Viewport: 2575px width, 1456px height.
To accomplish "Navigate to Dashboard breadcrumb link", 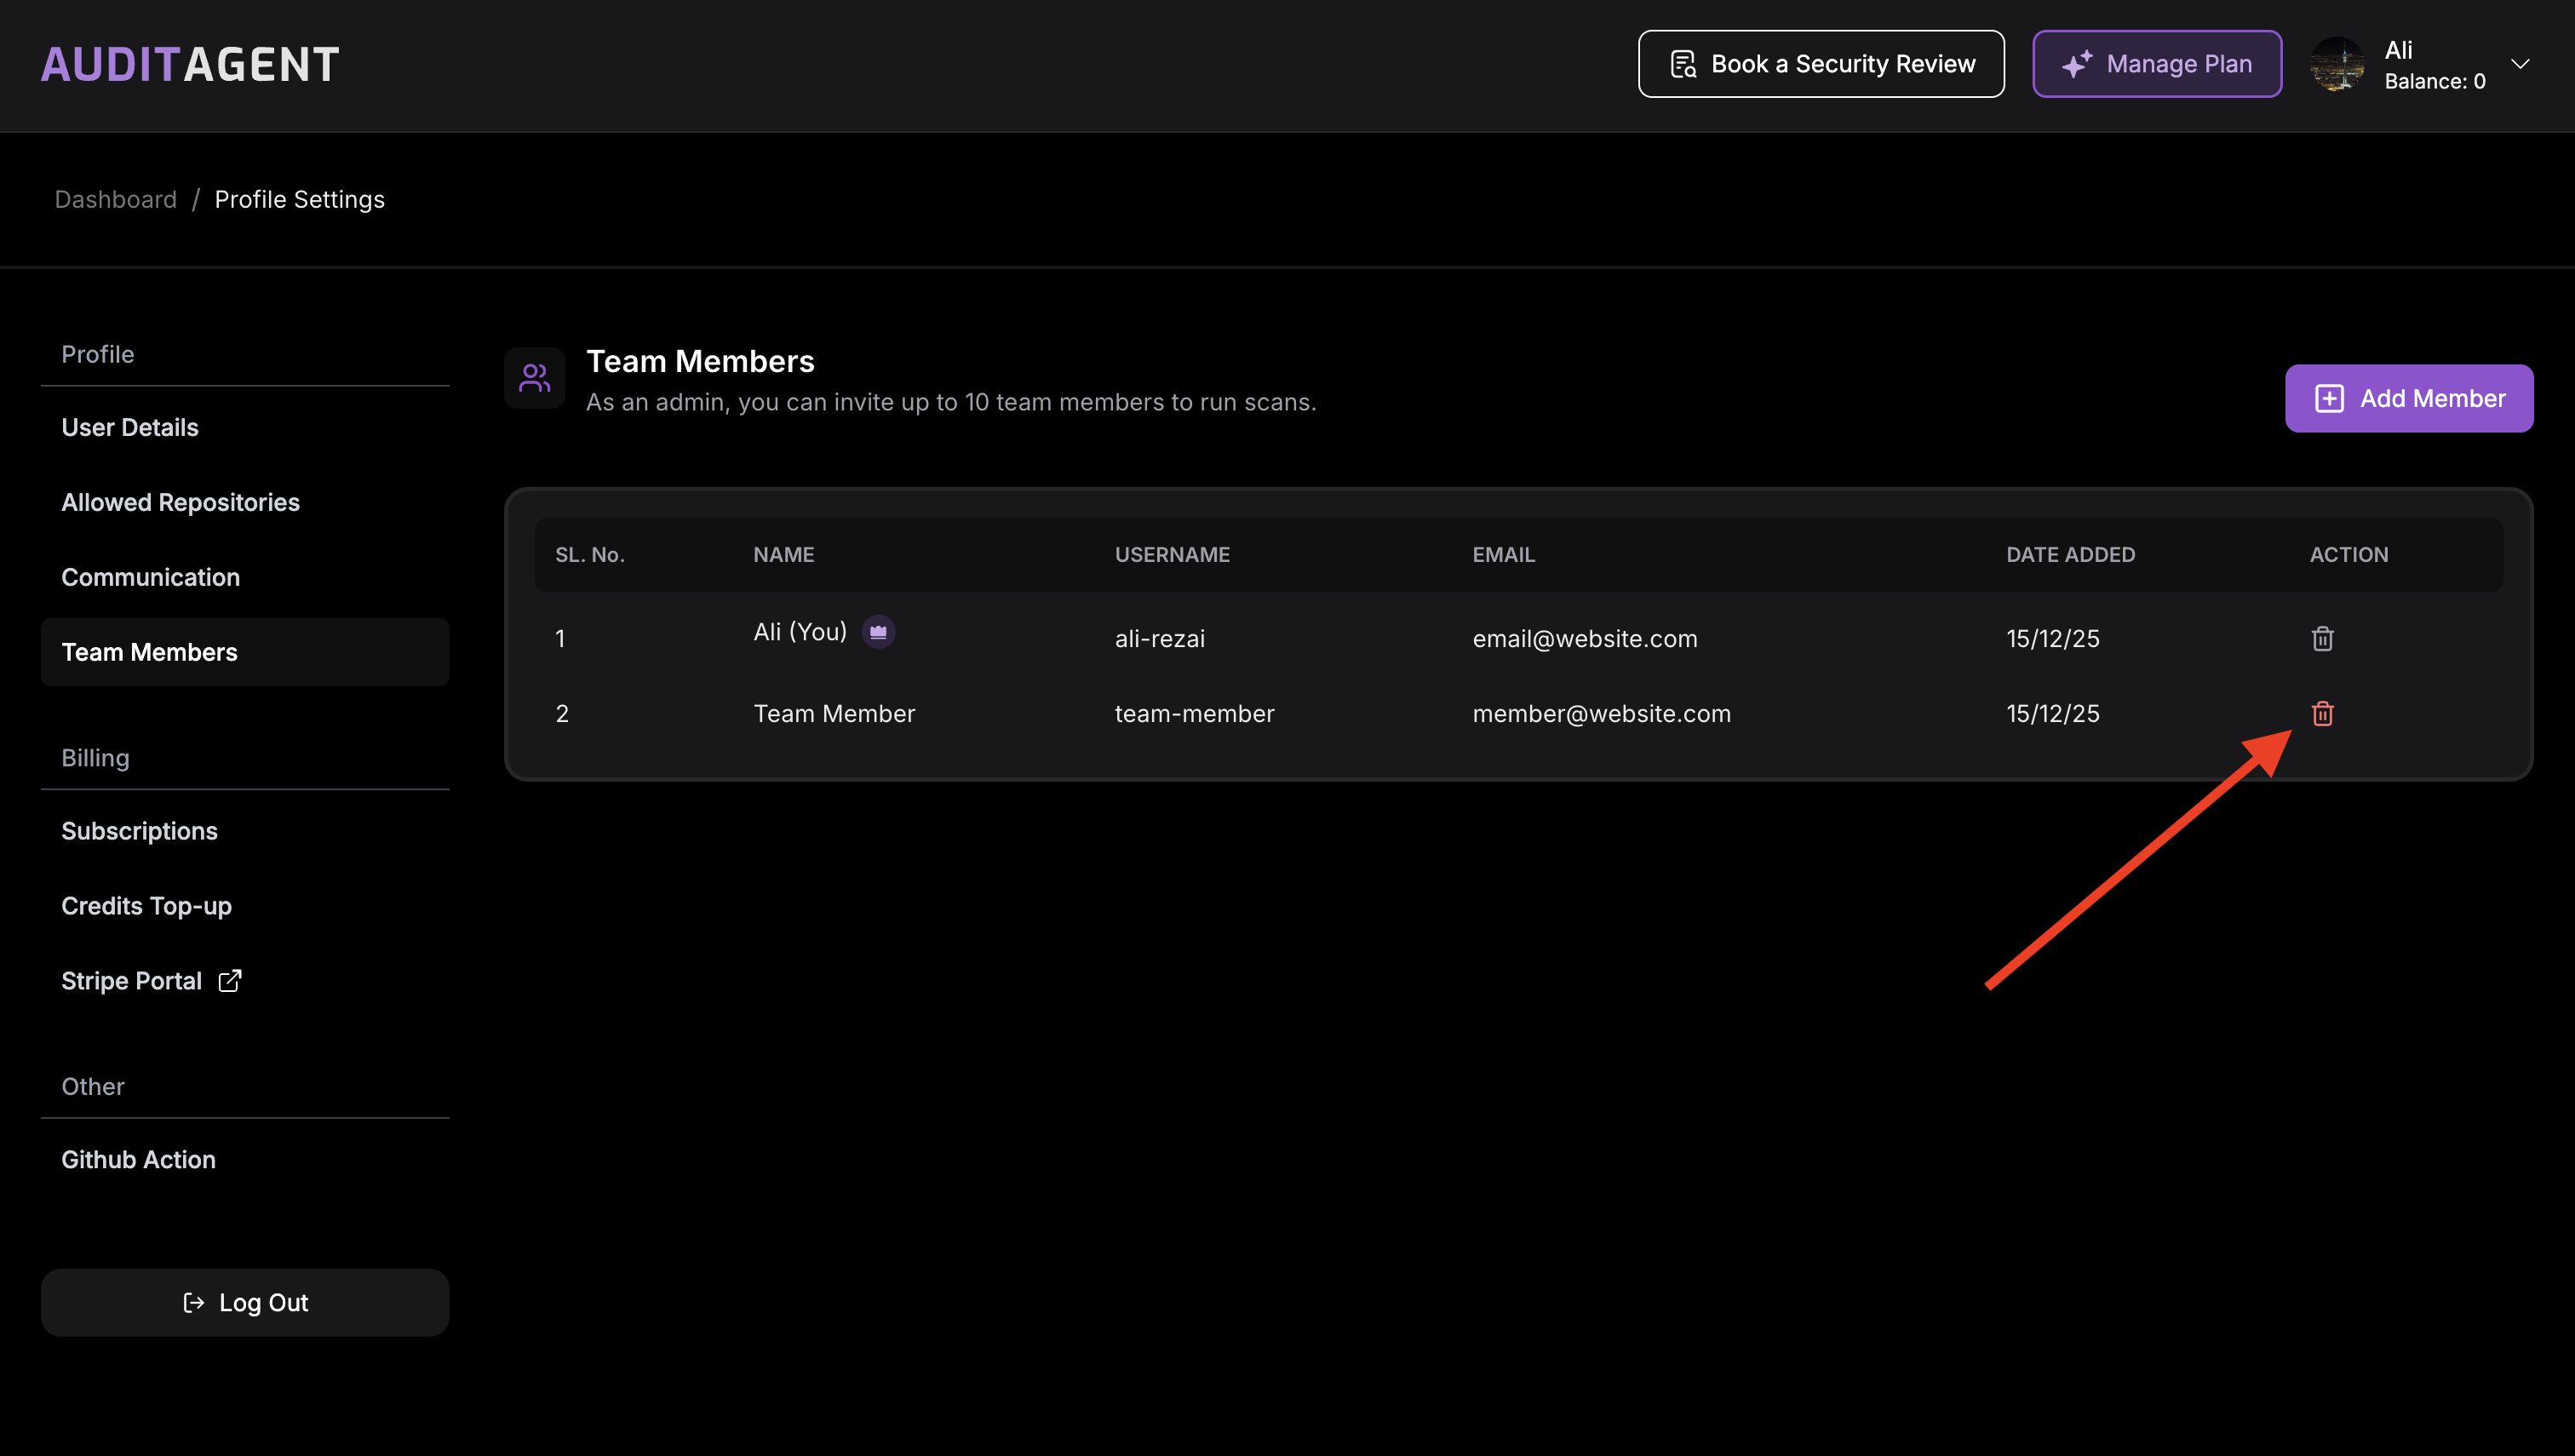I will click(x=115, y=199).
